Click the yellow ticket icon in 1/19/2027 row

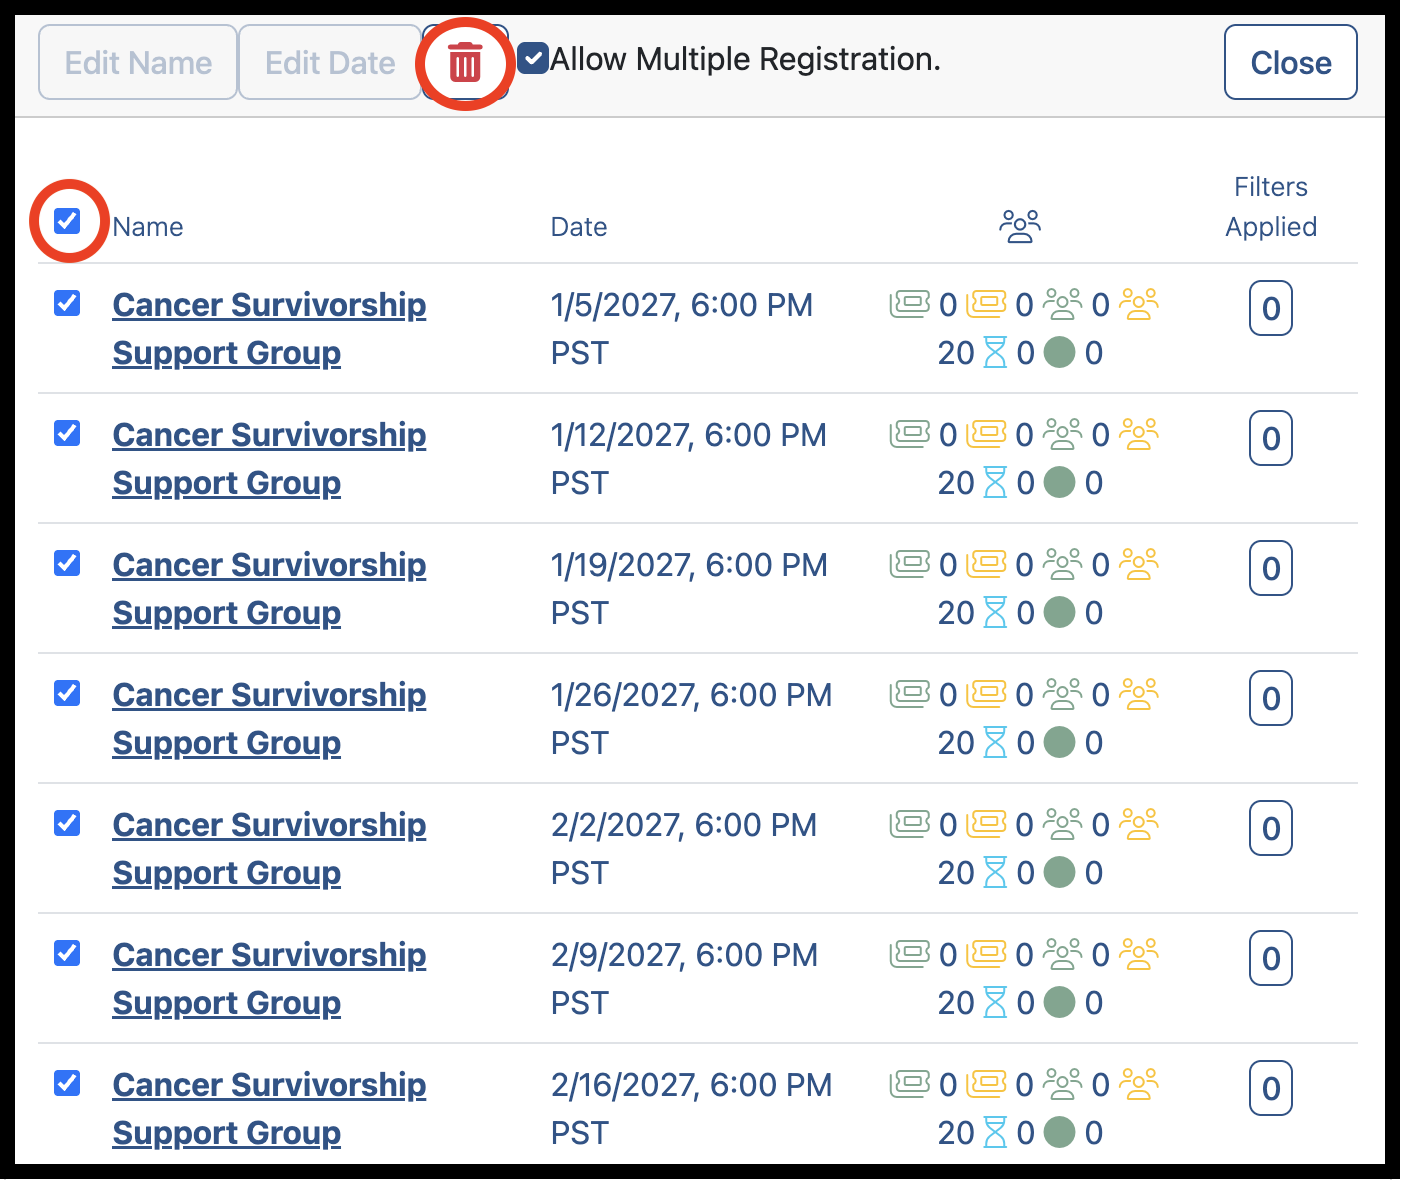(x=987, y=564)
